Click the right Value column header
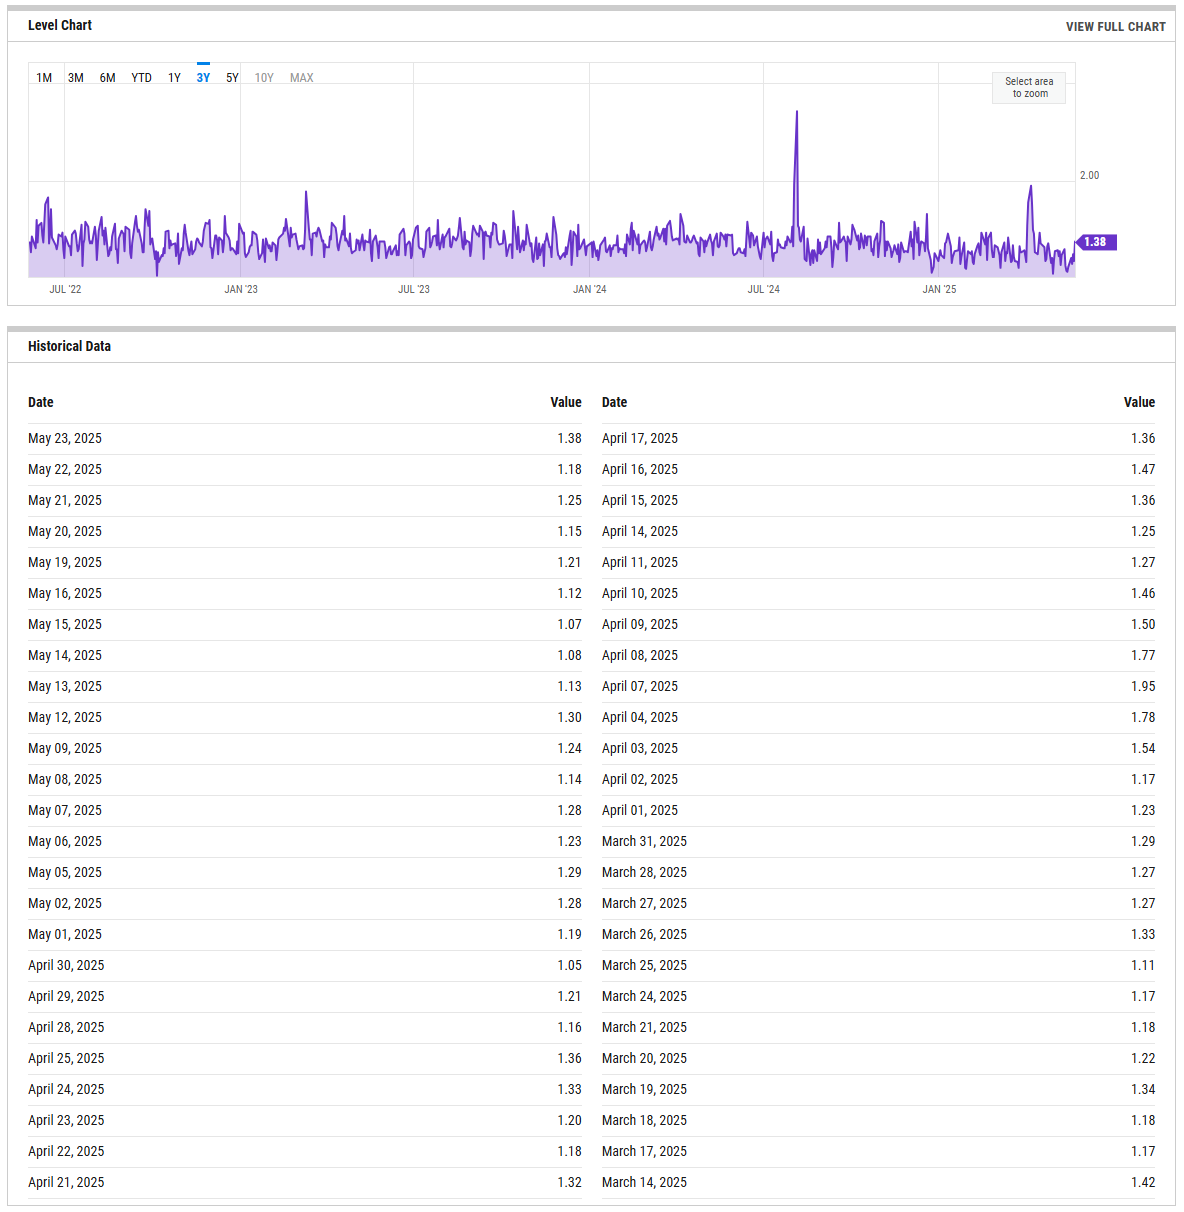Image resolution: width=1184 pixels, height=1212 pixels. click(x=1140, y=402)
